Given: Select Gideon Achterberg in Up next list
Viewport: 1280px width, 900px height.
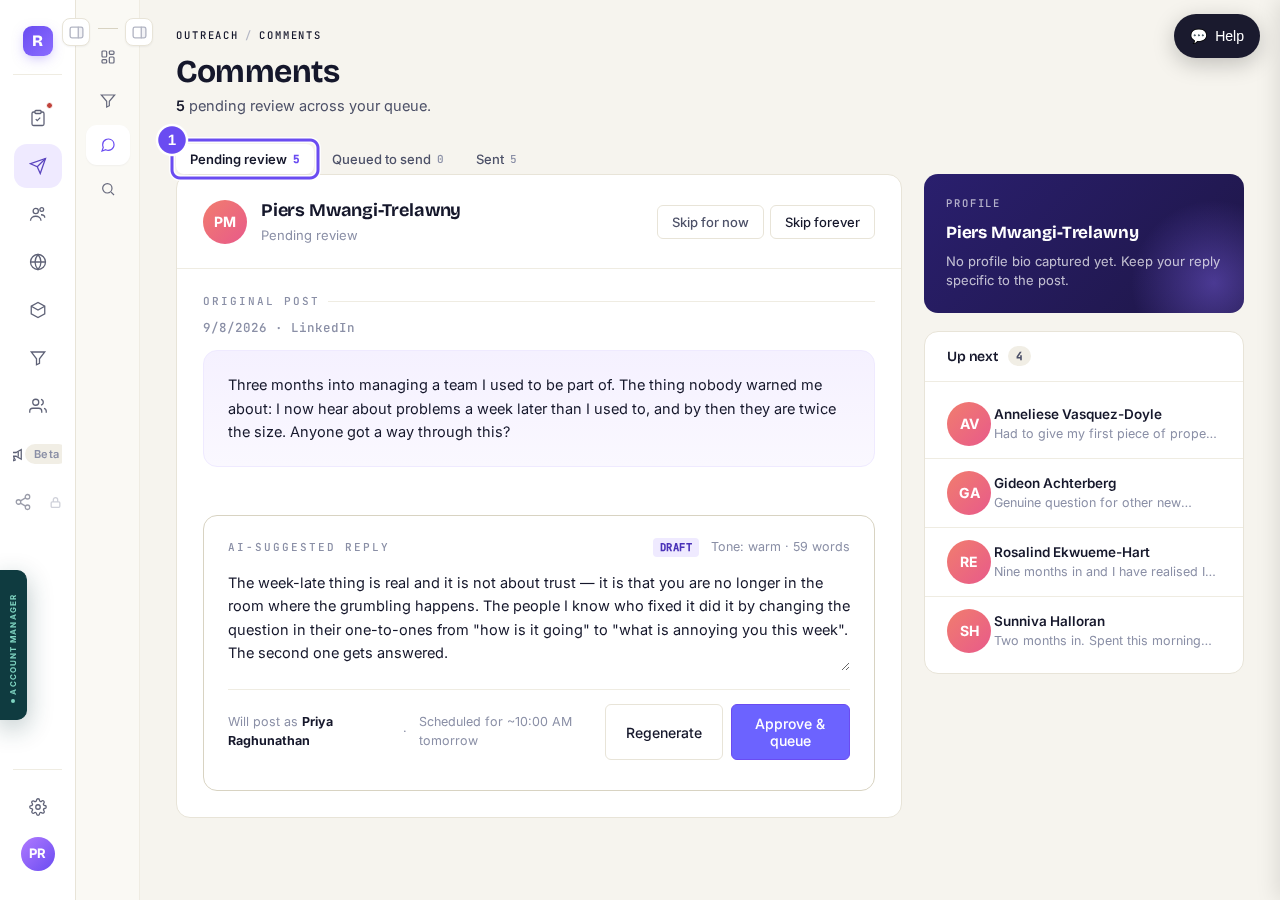Looking at the screenshot, I should (x=1084, y=493).
